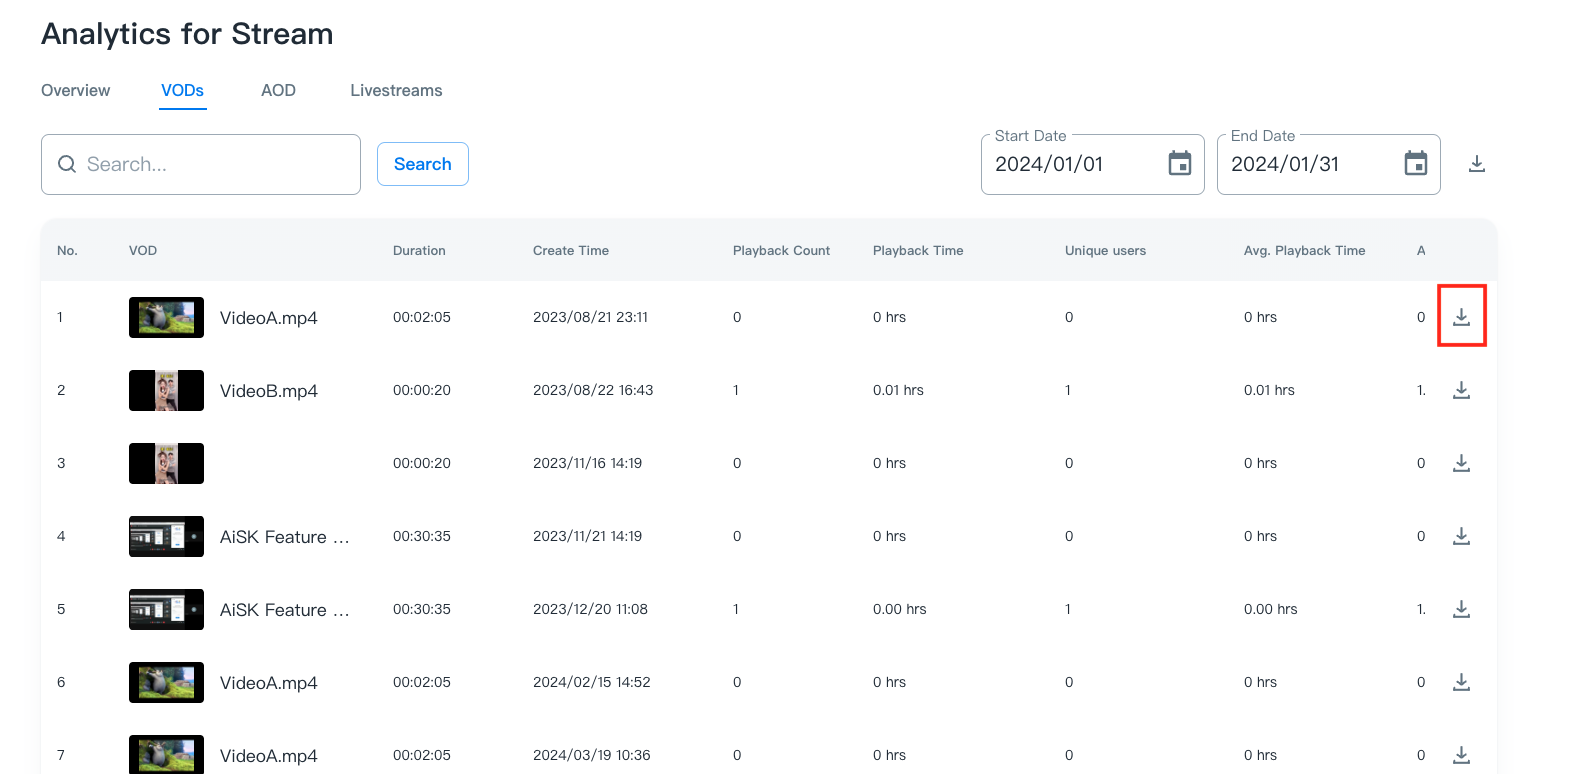Download report for row 6 VideoA.mp4
Viewport: 1571px width, 774px height.
(1461, 682)
